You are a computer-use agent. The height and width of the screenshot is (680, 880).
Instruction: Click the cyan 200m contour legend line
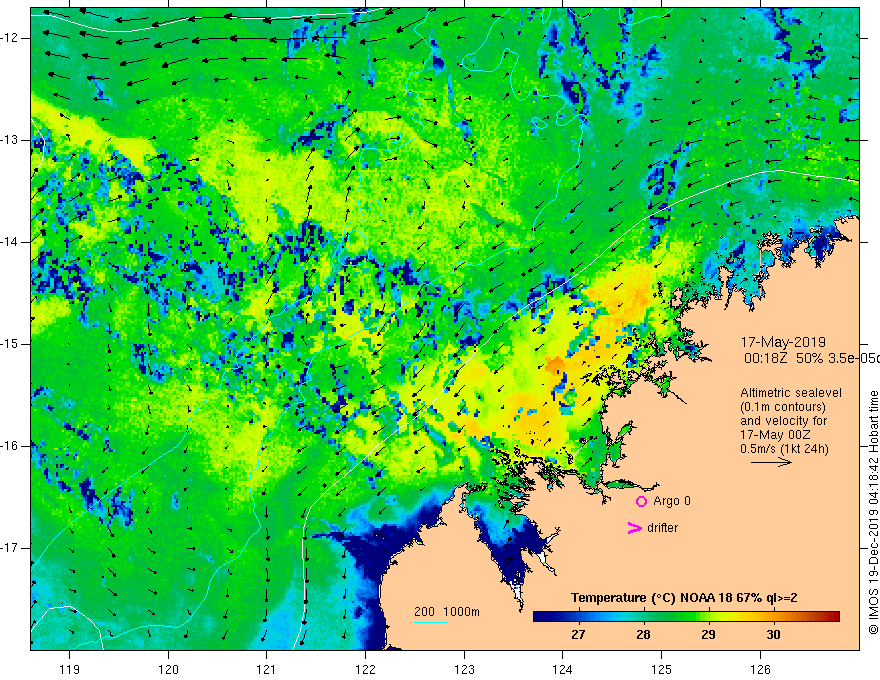click(430, 622)
